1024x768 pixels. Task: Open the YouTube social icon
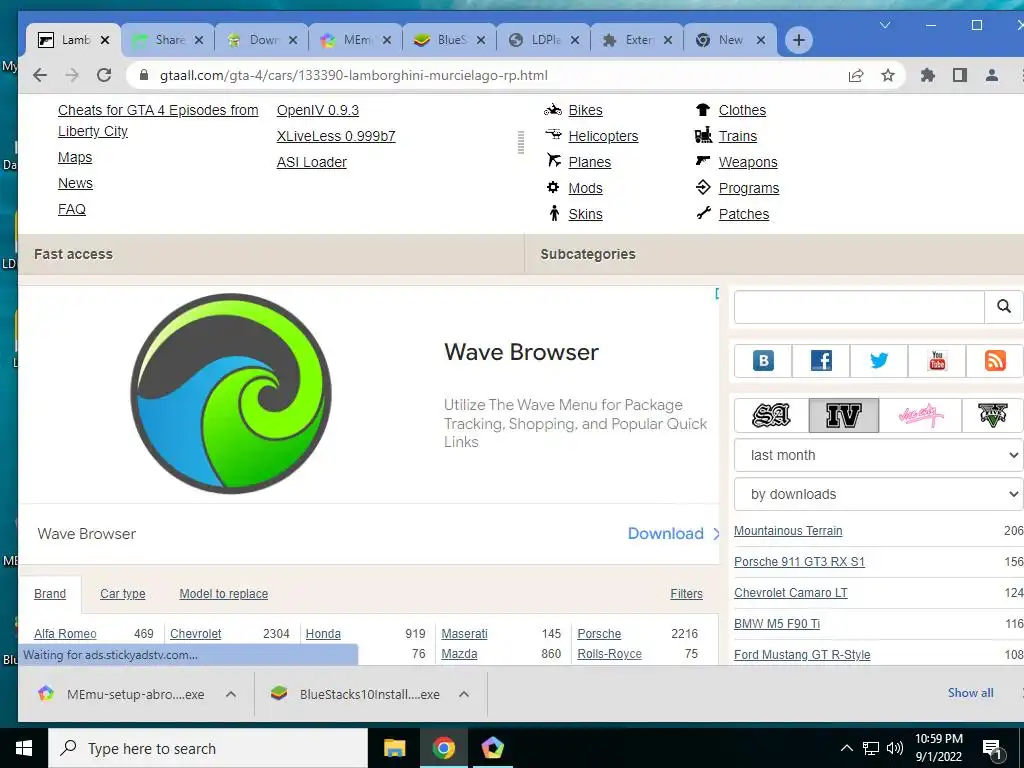pyautogui.click(x=937, y=360)
